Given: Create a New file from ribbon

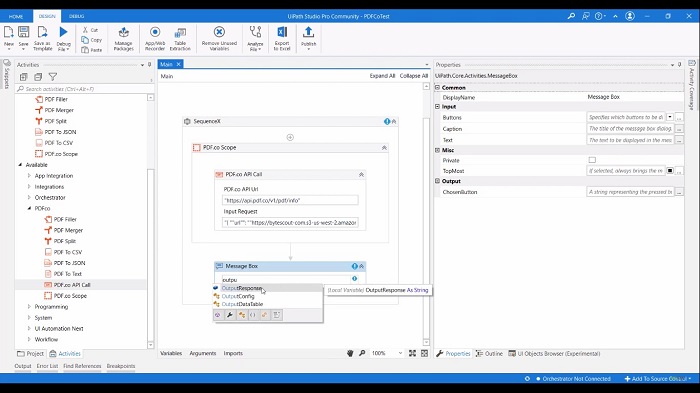Looking at the screenshot, I should [x=8, y=37].
